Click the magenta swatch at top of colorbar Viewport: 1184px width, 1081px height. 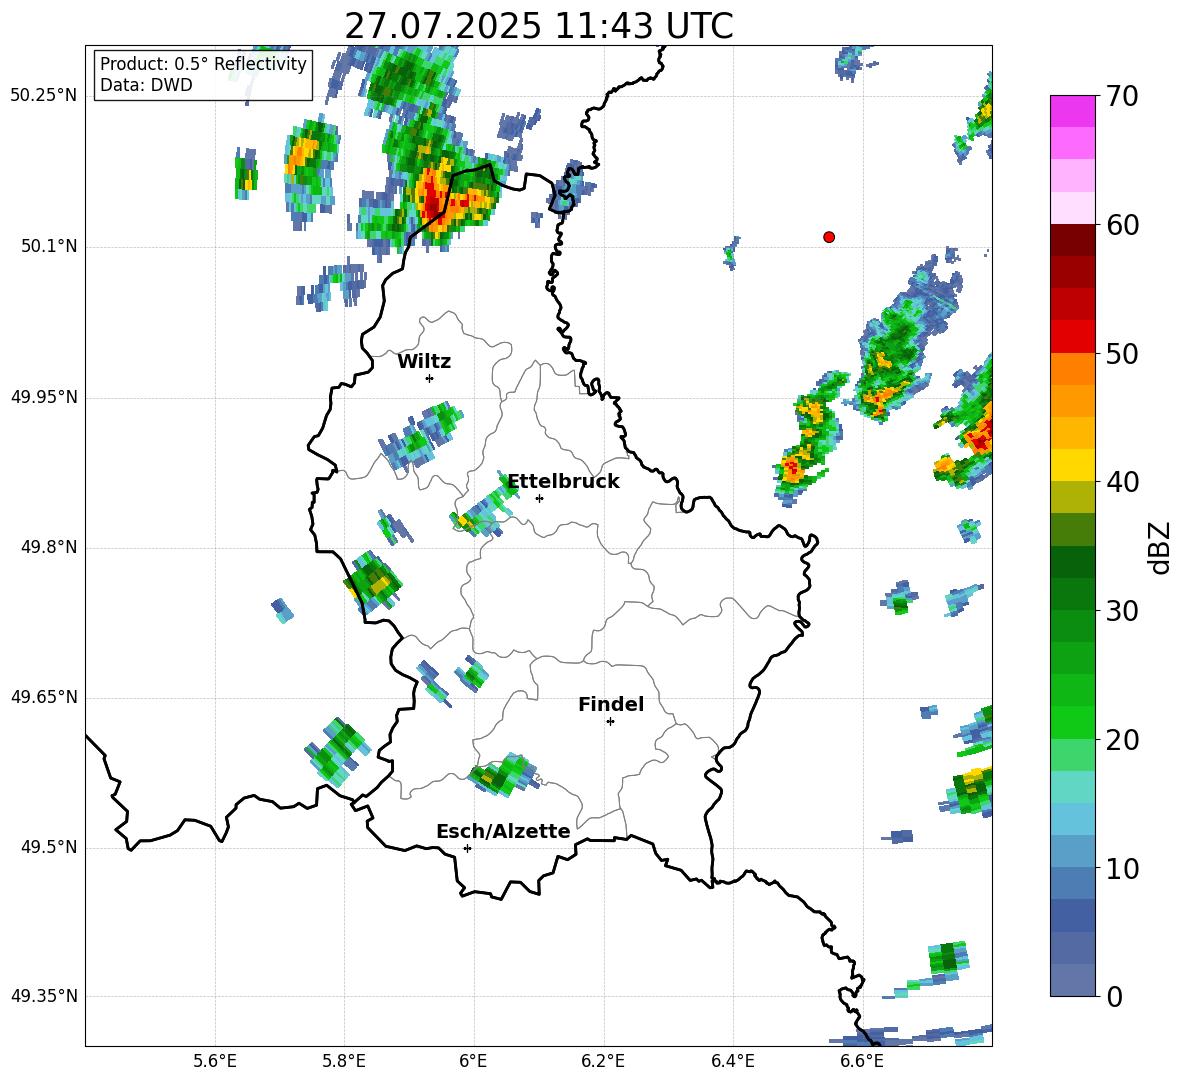click(1073, 112)
